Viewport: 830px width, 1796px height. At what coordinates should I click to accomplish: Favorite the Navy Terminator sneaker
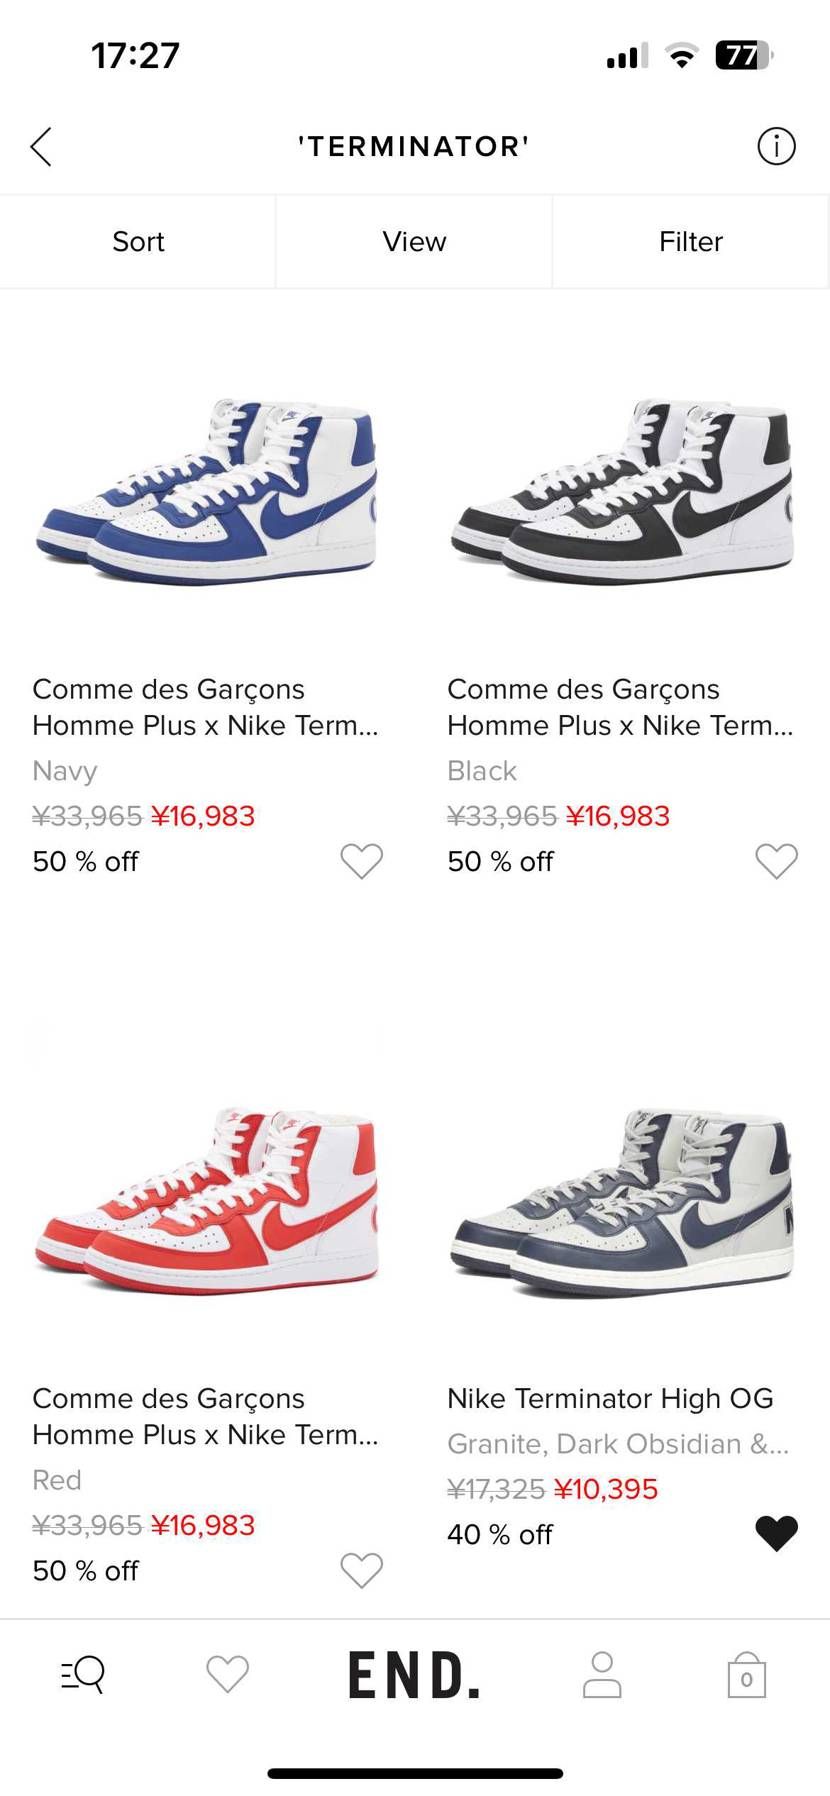point(361,861)
